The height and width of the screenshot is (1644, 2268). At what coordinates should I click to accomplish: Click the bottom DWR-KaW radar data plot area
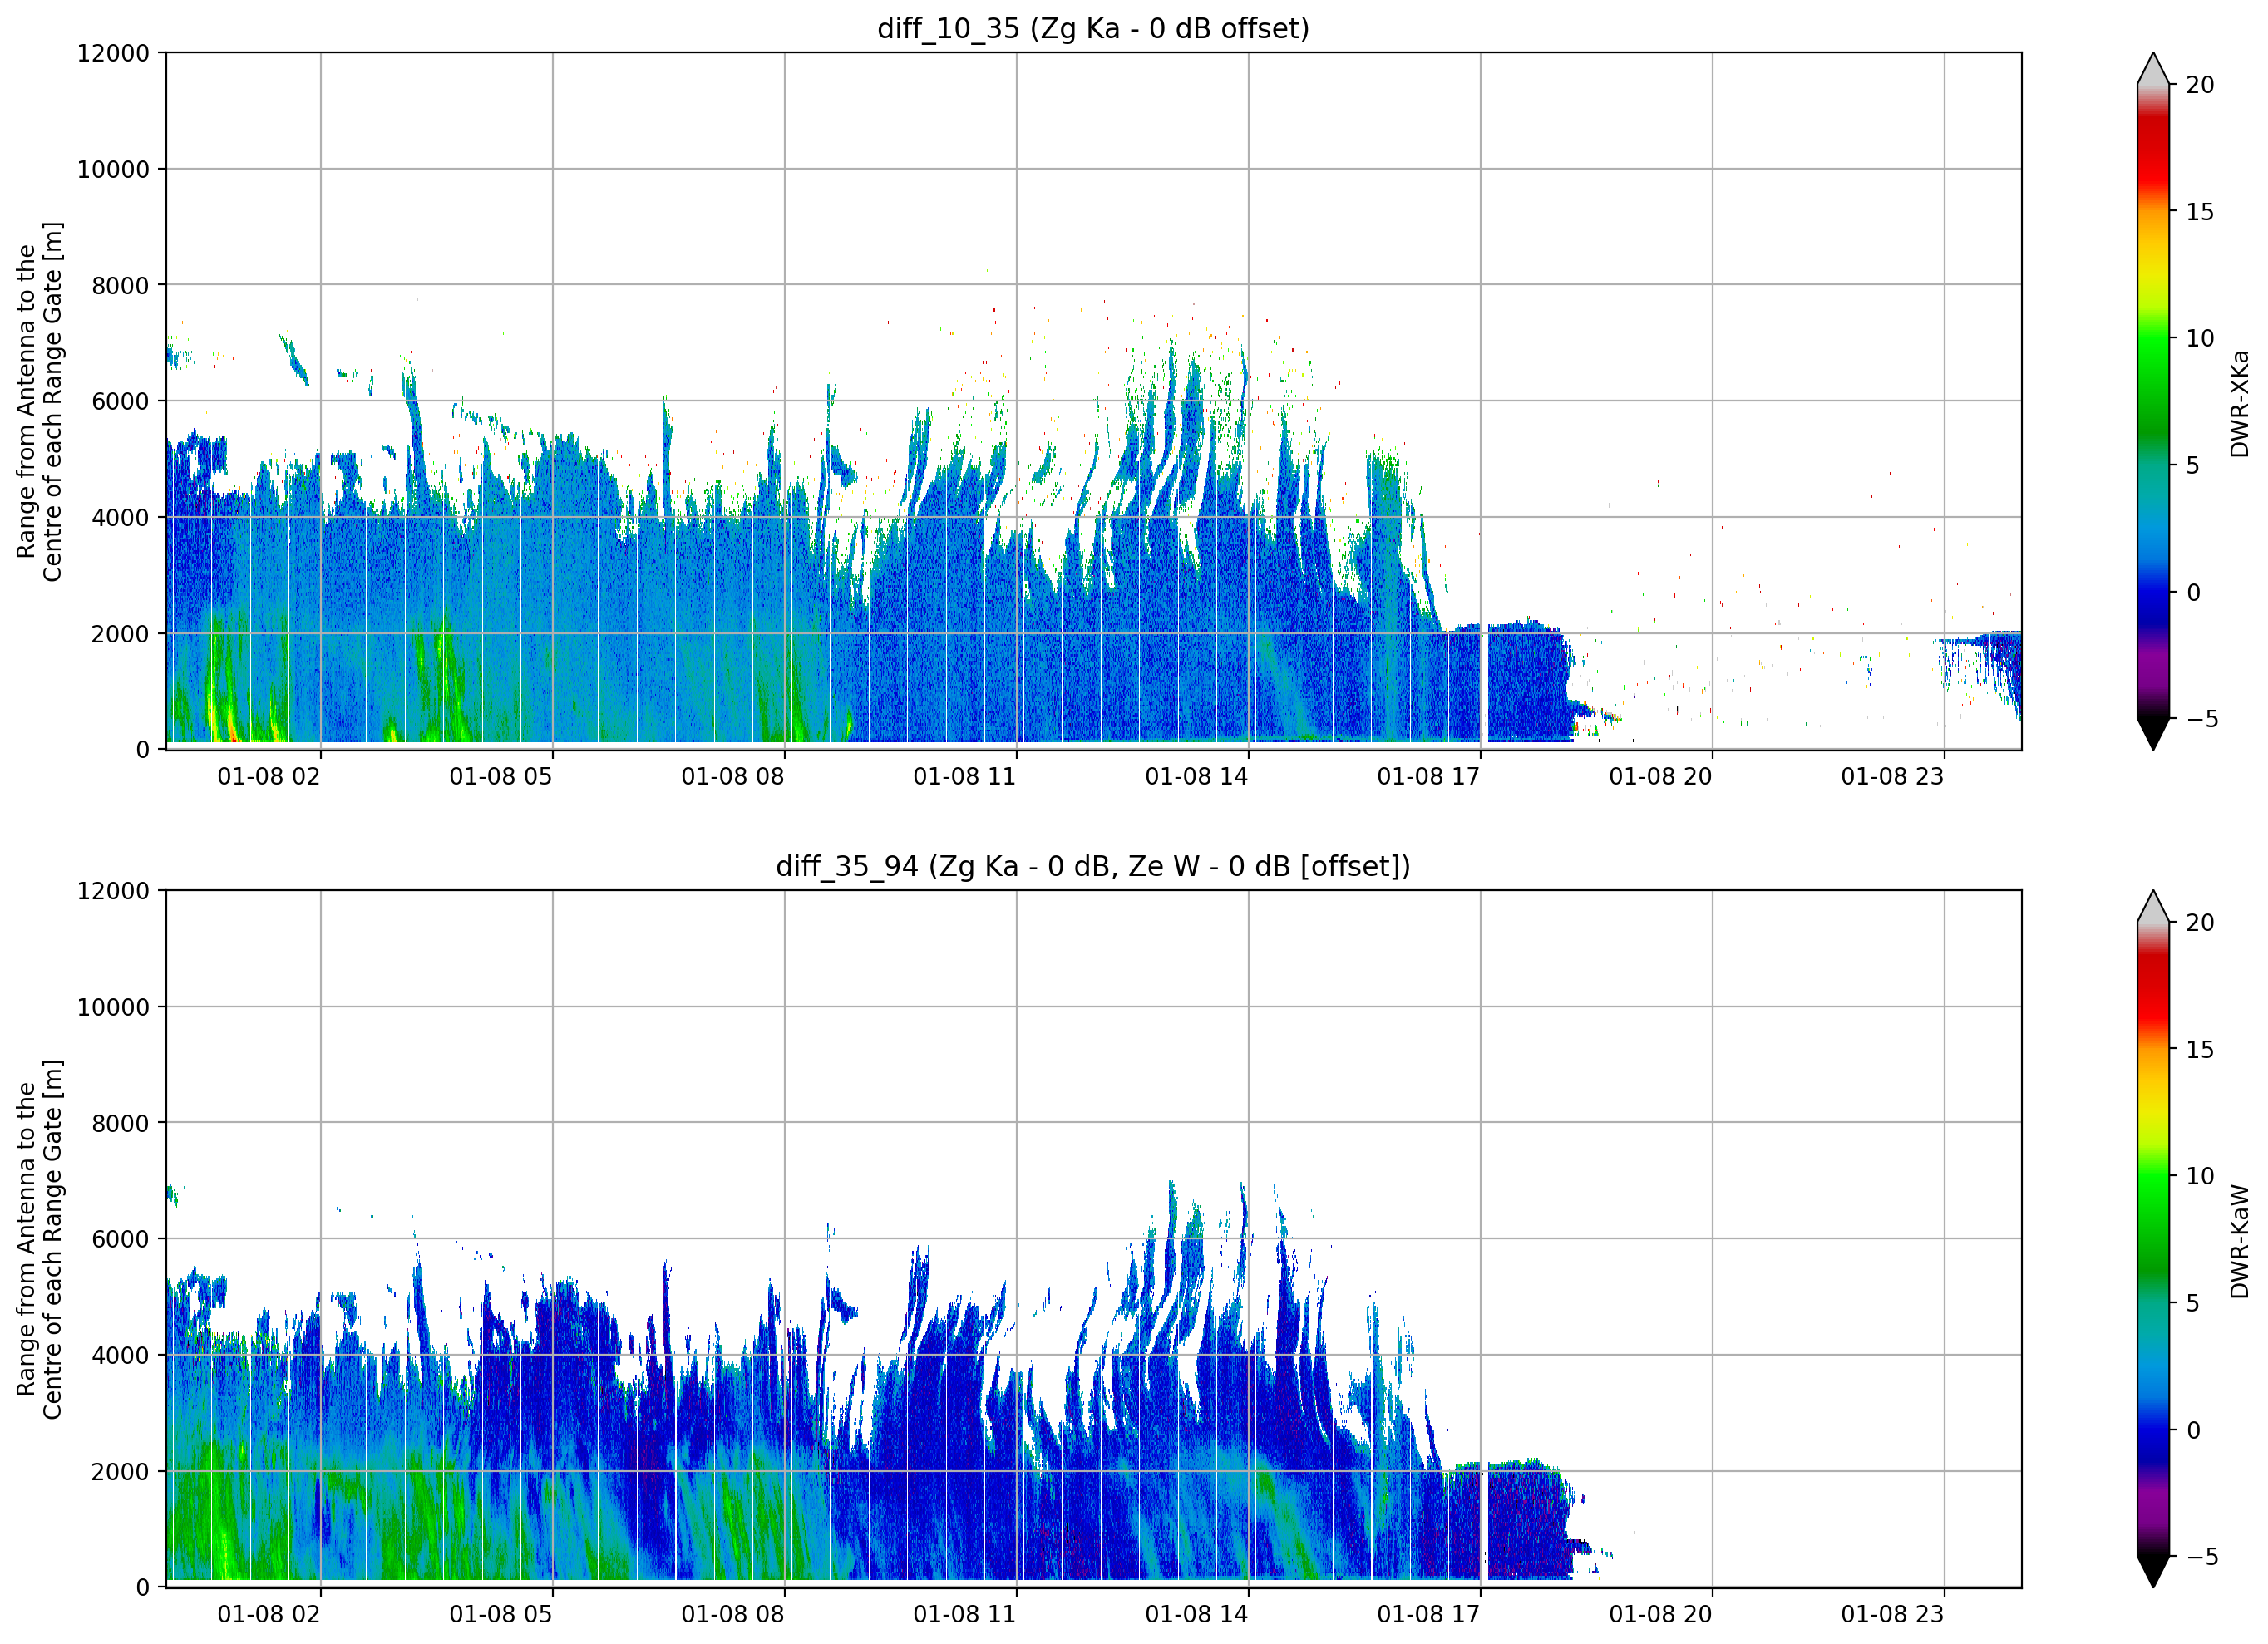pyautogui.click(x=1093, y=1239)
